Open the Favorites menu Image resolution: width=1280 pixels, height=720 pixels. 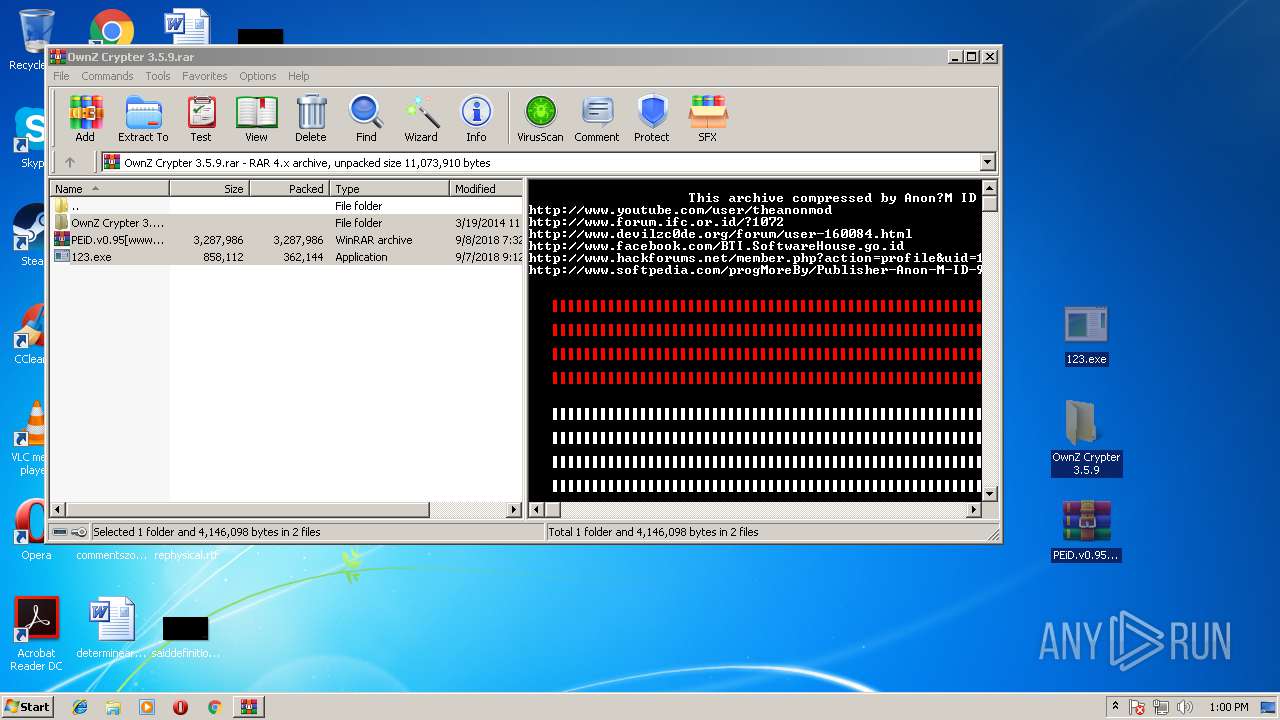[204, 76]
